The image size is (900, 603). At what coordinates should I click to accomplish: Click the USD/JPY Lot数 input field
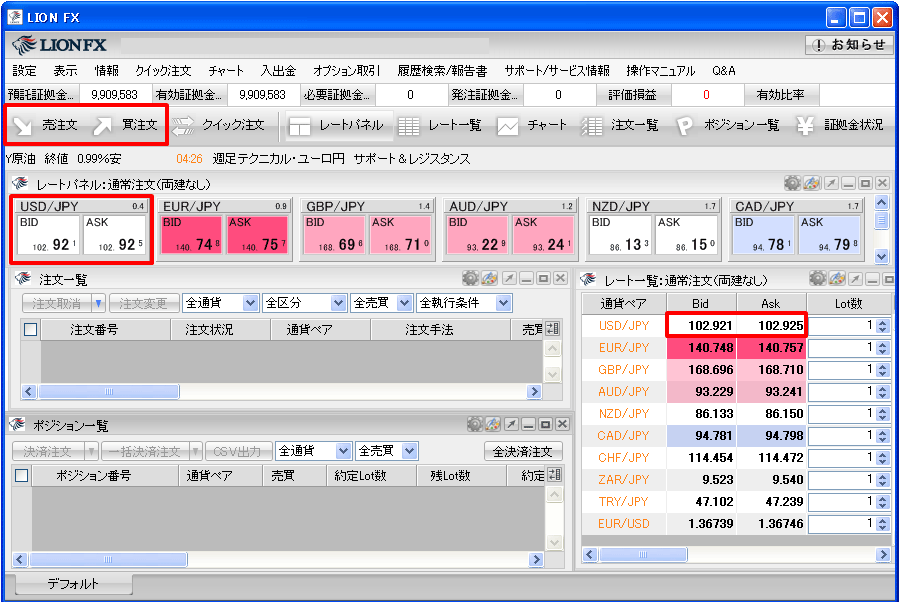(841, 325)
